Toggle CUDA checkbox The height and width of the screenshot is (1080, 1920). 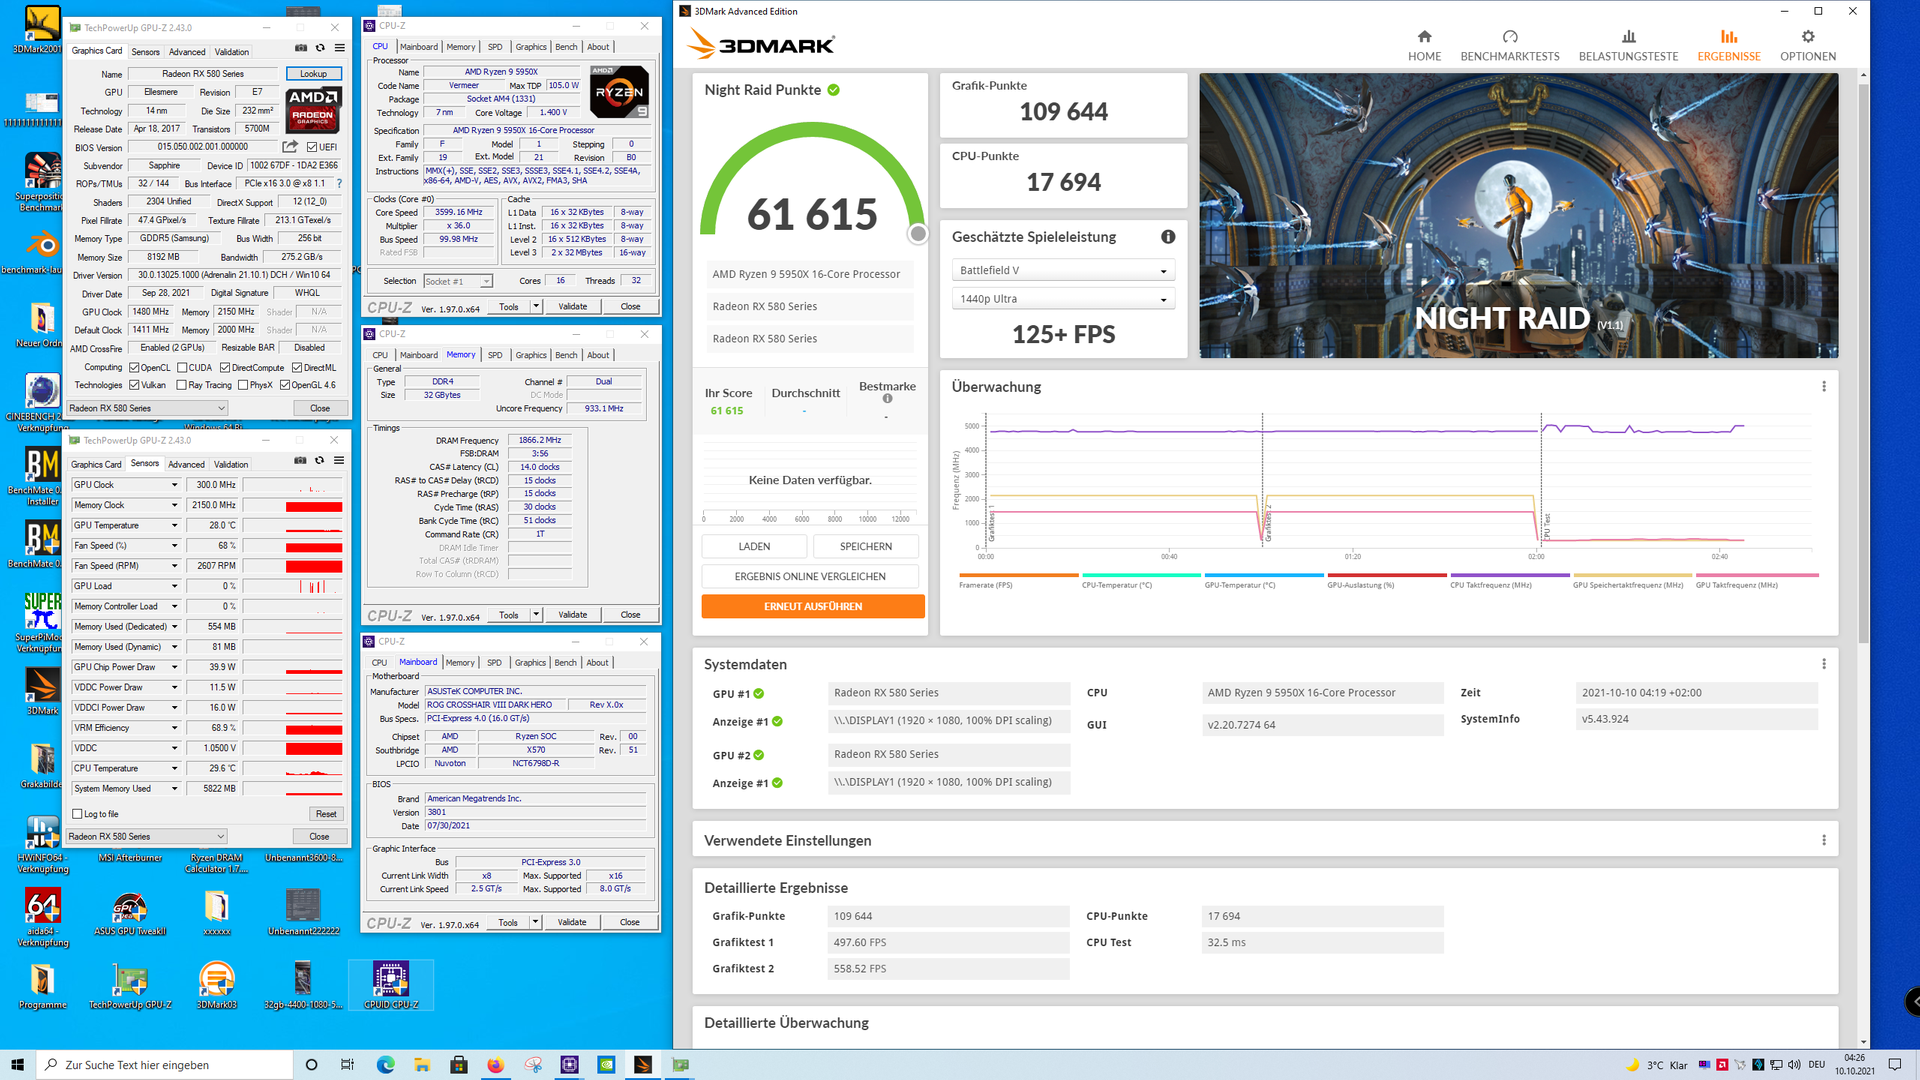coord(182,368)
